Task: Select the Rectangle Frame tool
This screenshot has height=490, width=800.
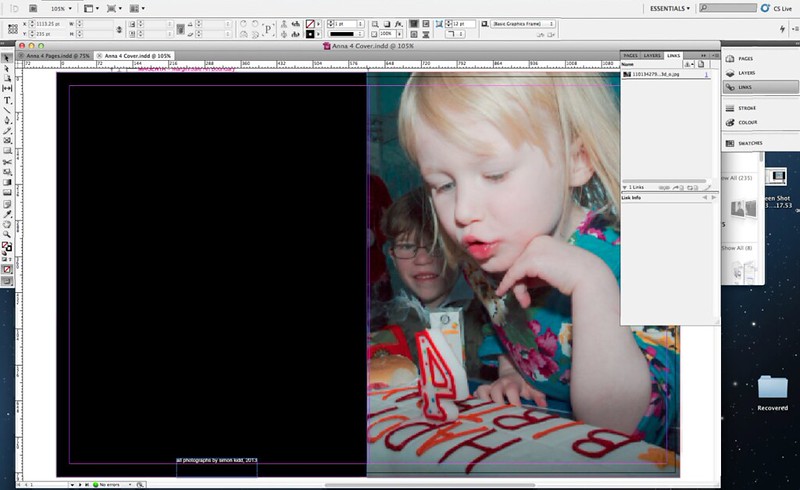Action: pyautogui.click(x=7, y=140)
